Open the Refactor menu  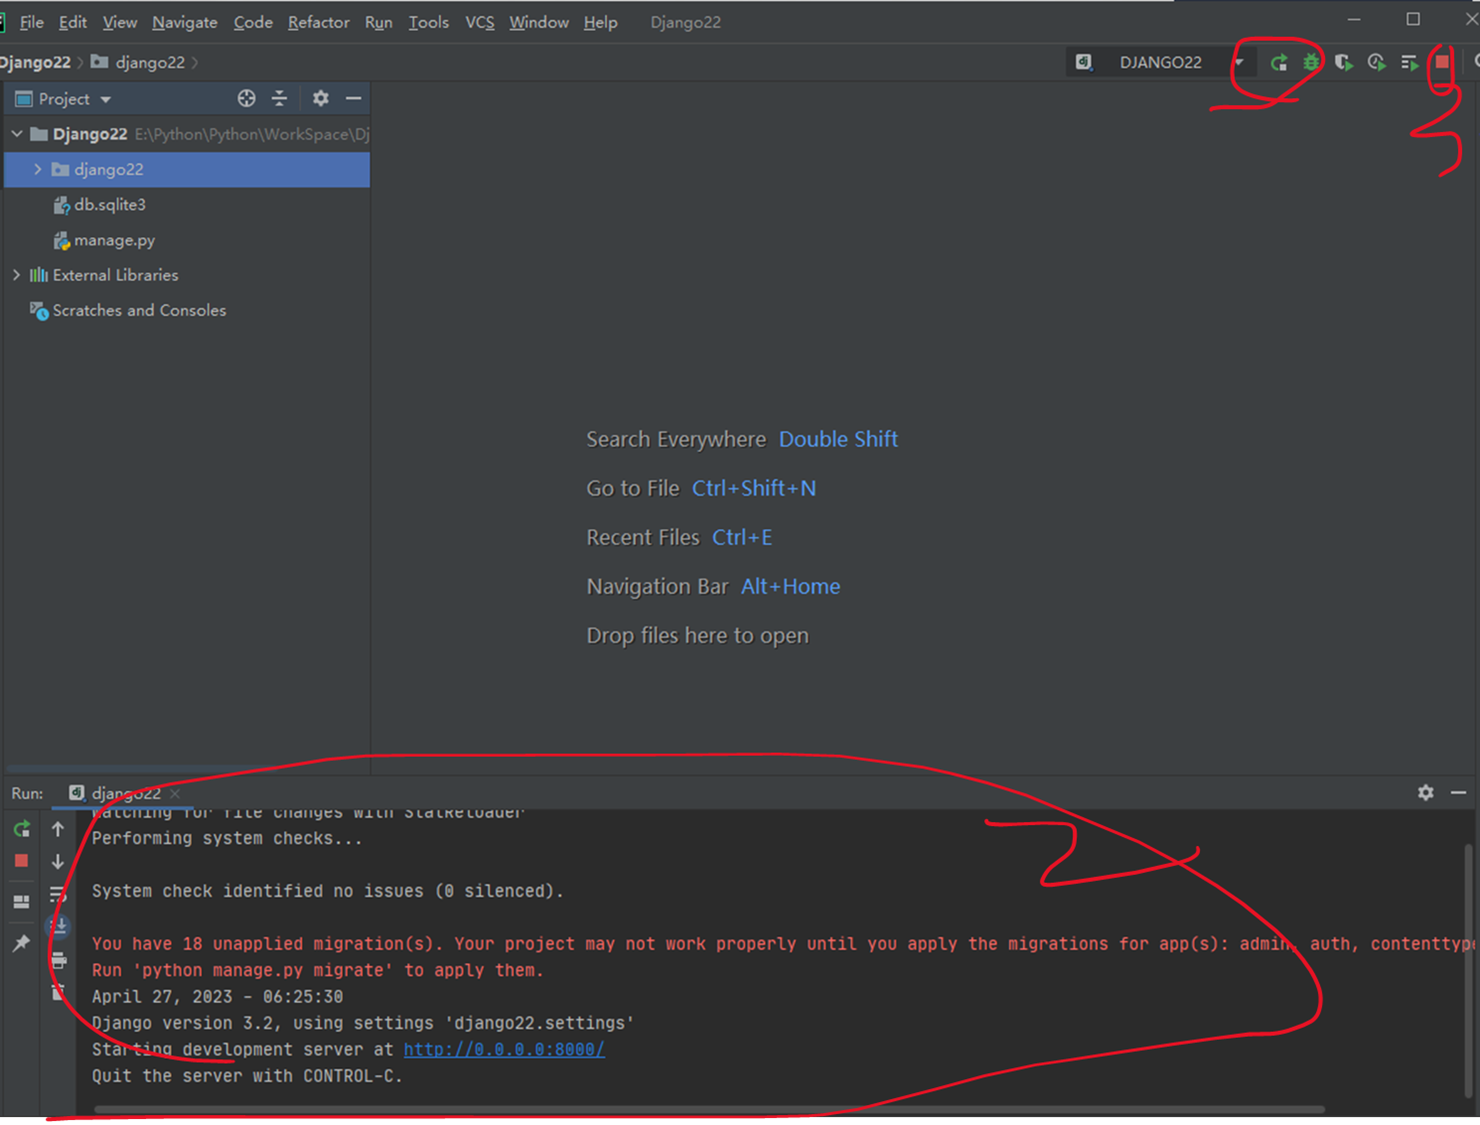[319, 22]
